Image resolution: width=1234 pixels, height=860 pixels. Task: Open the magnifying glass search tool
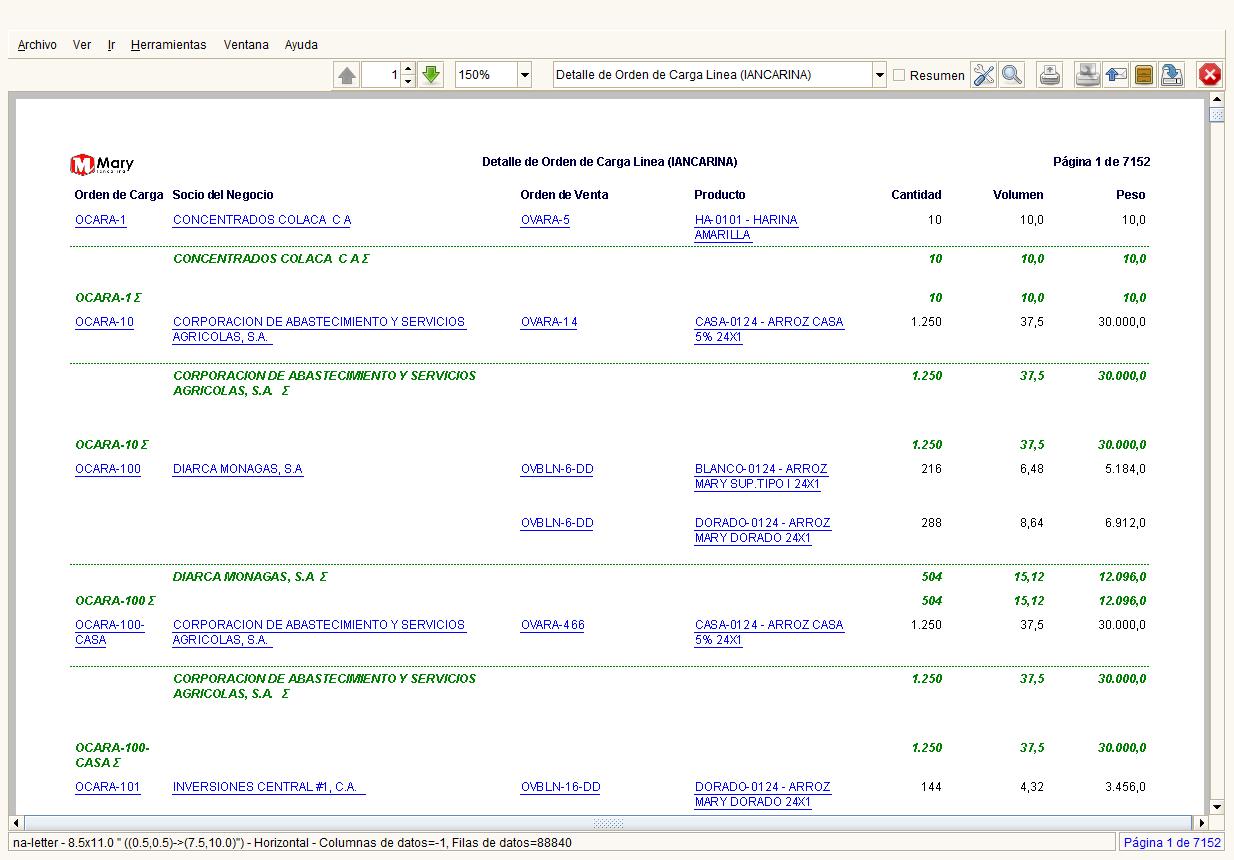1012,75
